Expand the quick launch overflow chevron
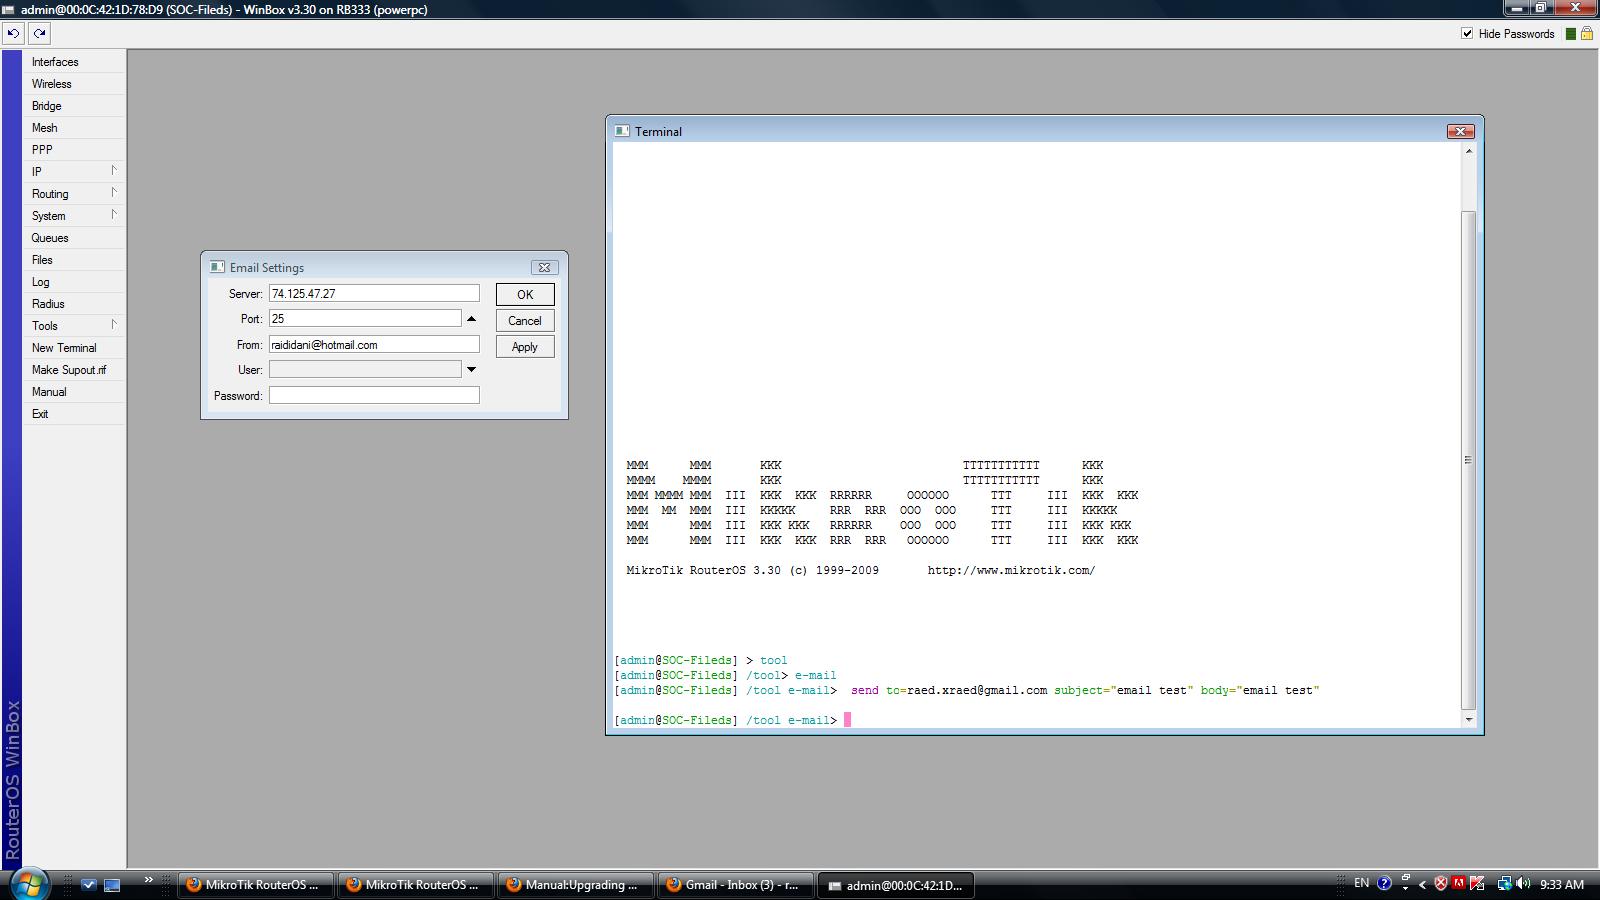This screenshot has height=900, width=1600. click(148, 880)
